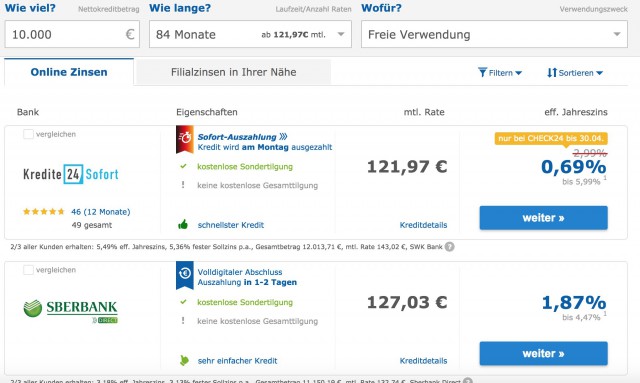
Task: Click the Filtern funnel icon
Action: tap(482, 73)
